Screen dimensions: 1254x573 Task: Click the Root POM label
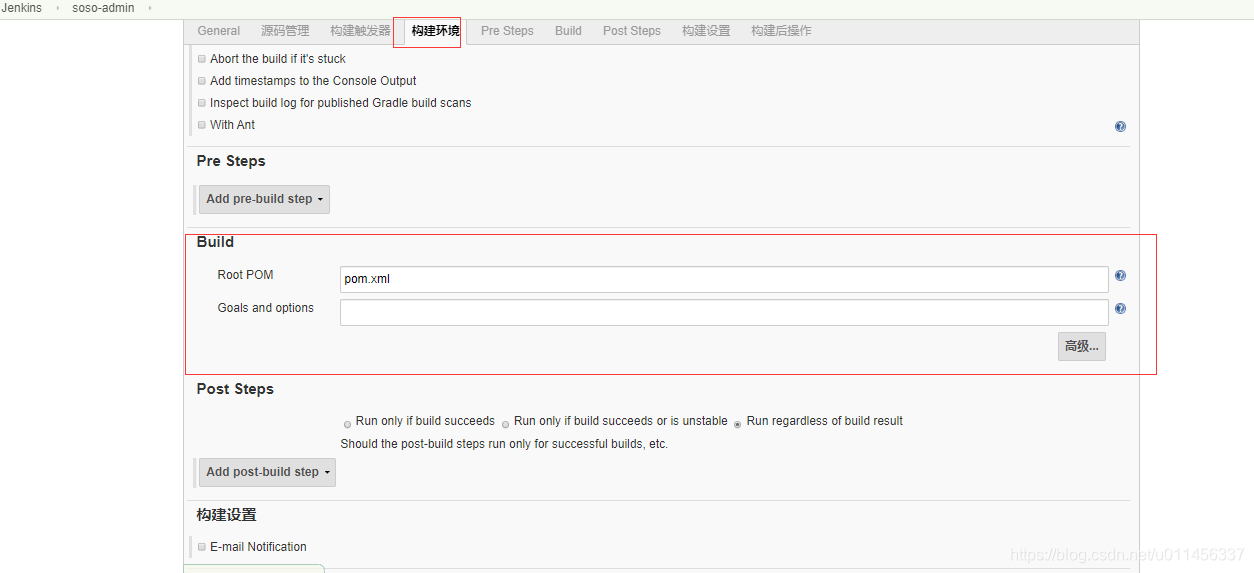tap(245, 275)
